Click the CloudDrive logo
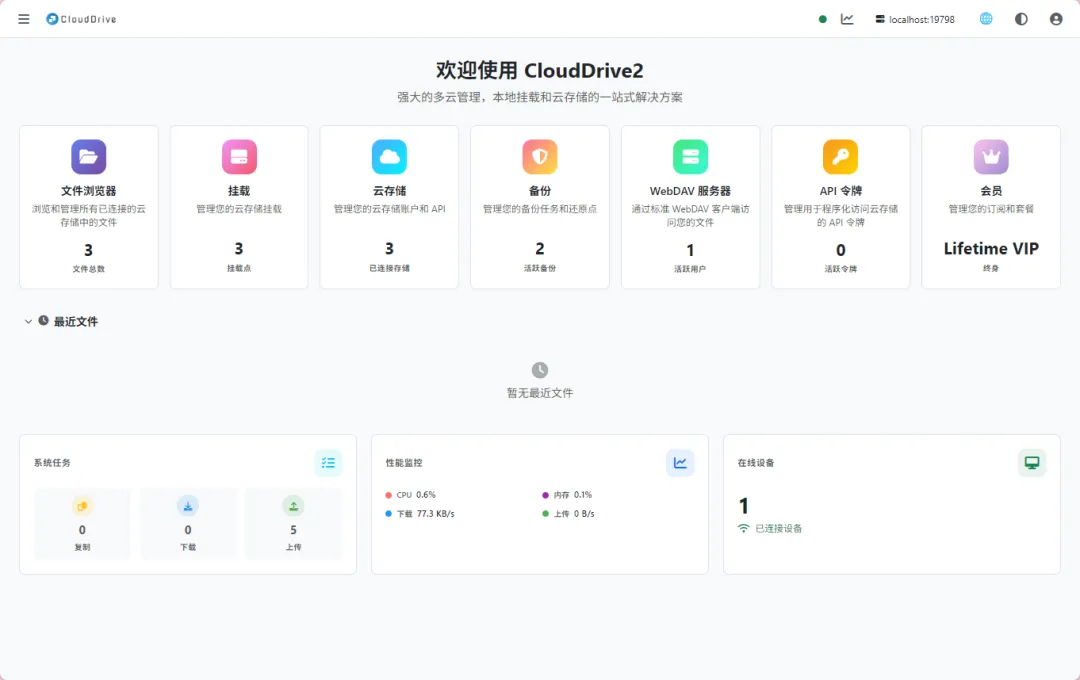This screenshot has height=680, width=1080. tap(81, 19)
